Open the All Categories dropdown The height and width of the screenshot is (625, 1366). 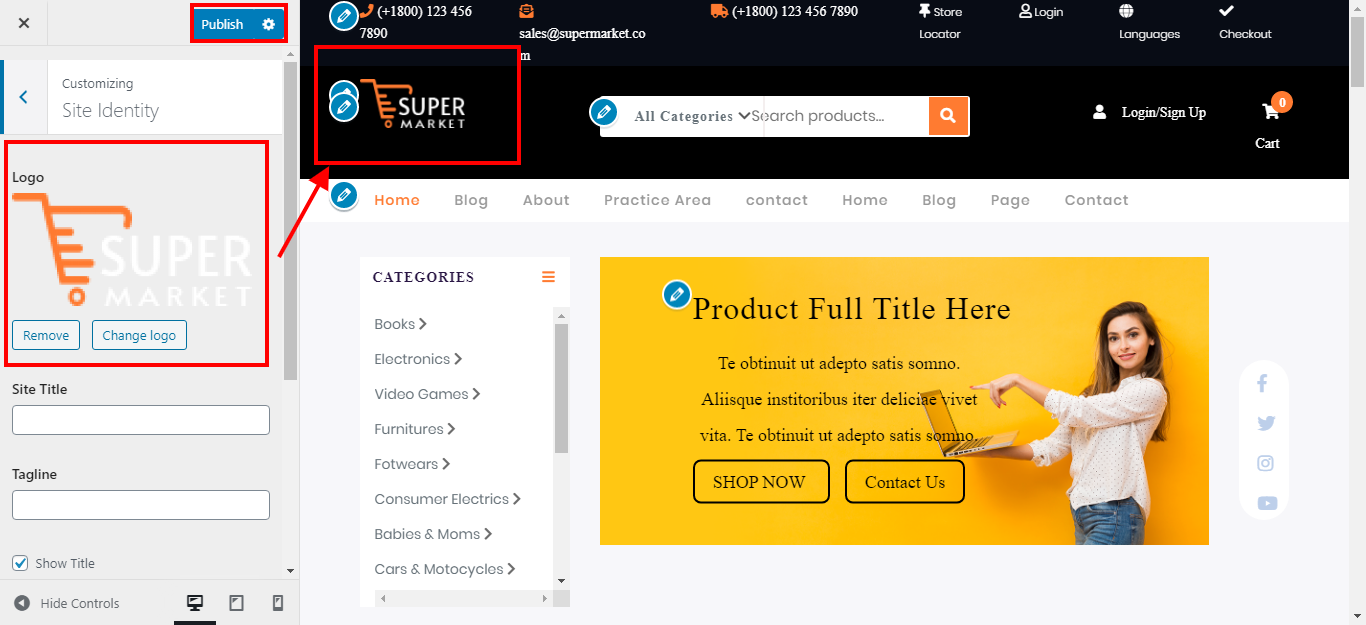692,116
